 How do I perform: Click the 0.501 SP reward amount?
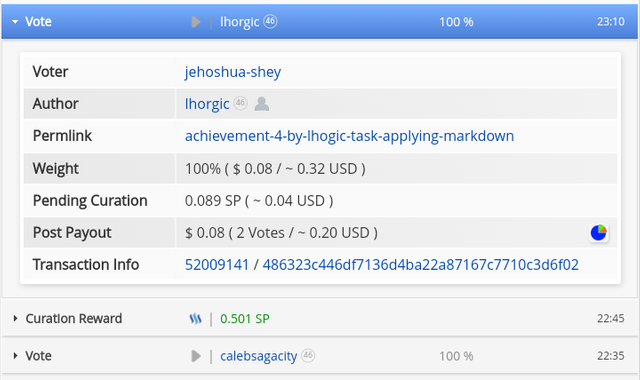[x=245, y=318]
